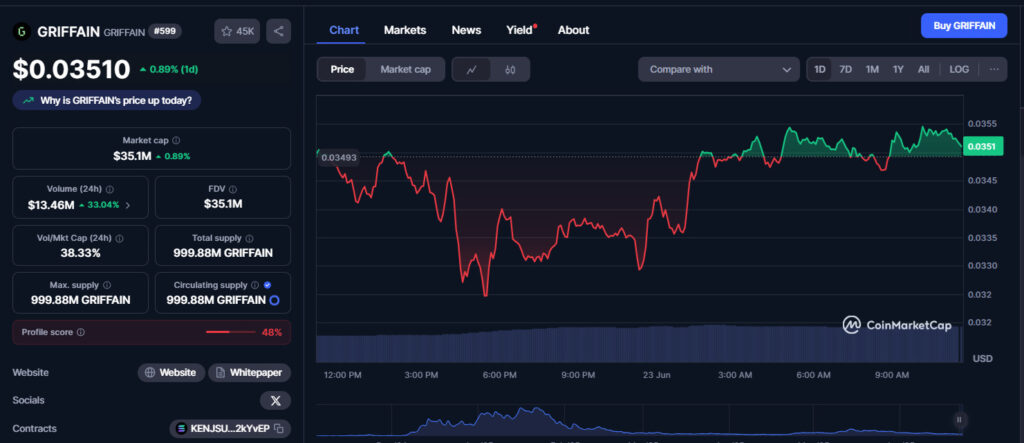Click the KENJSU...2kYvEP contract chip
This screenshot has height=443, width=1024.
point(230,429)
